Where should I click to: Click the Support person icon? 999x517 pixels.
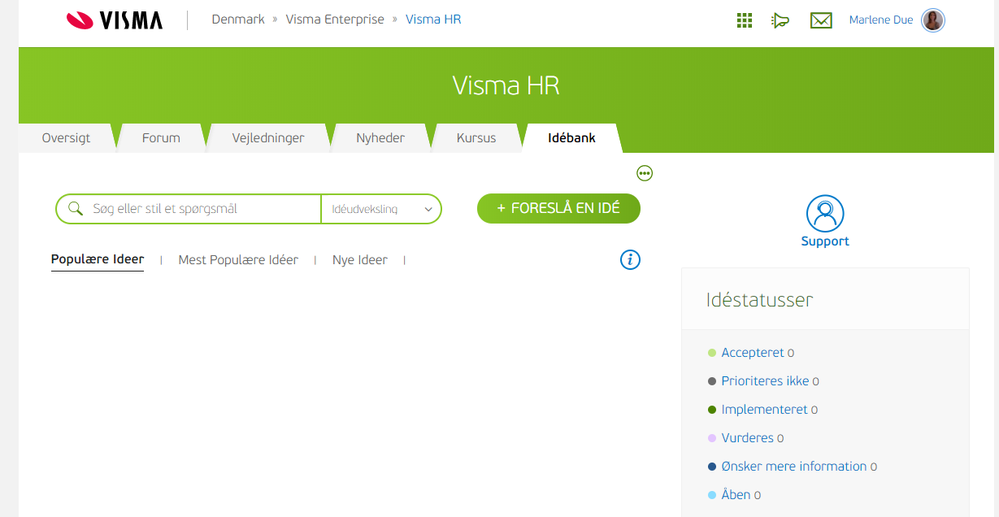coord(825,214)
